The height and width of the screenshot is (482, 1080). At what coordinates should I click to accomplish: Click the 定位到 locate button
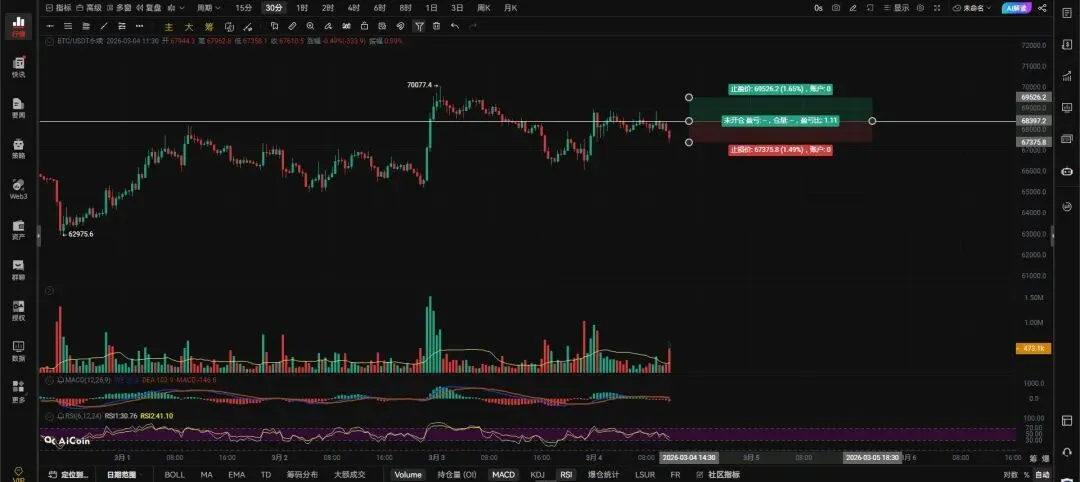coord(69,474)
